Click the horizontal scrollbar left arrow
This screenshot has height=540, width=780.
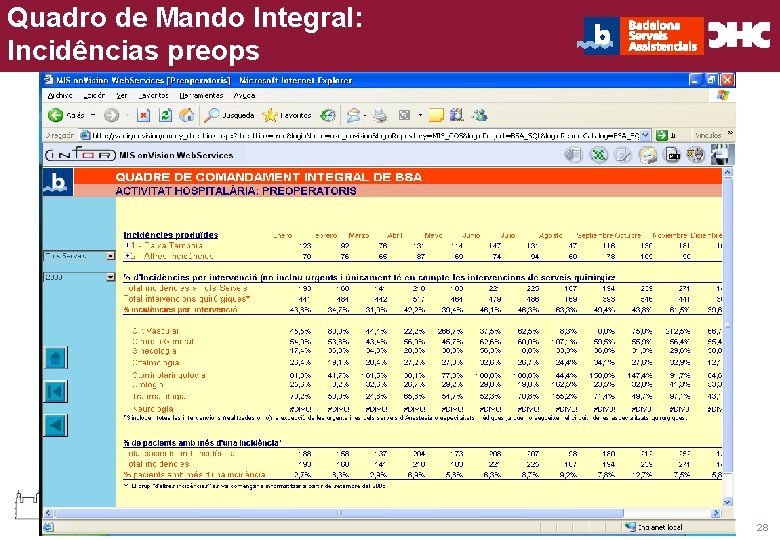coord(48,513)
